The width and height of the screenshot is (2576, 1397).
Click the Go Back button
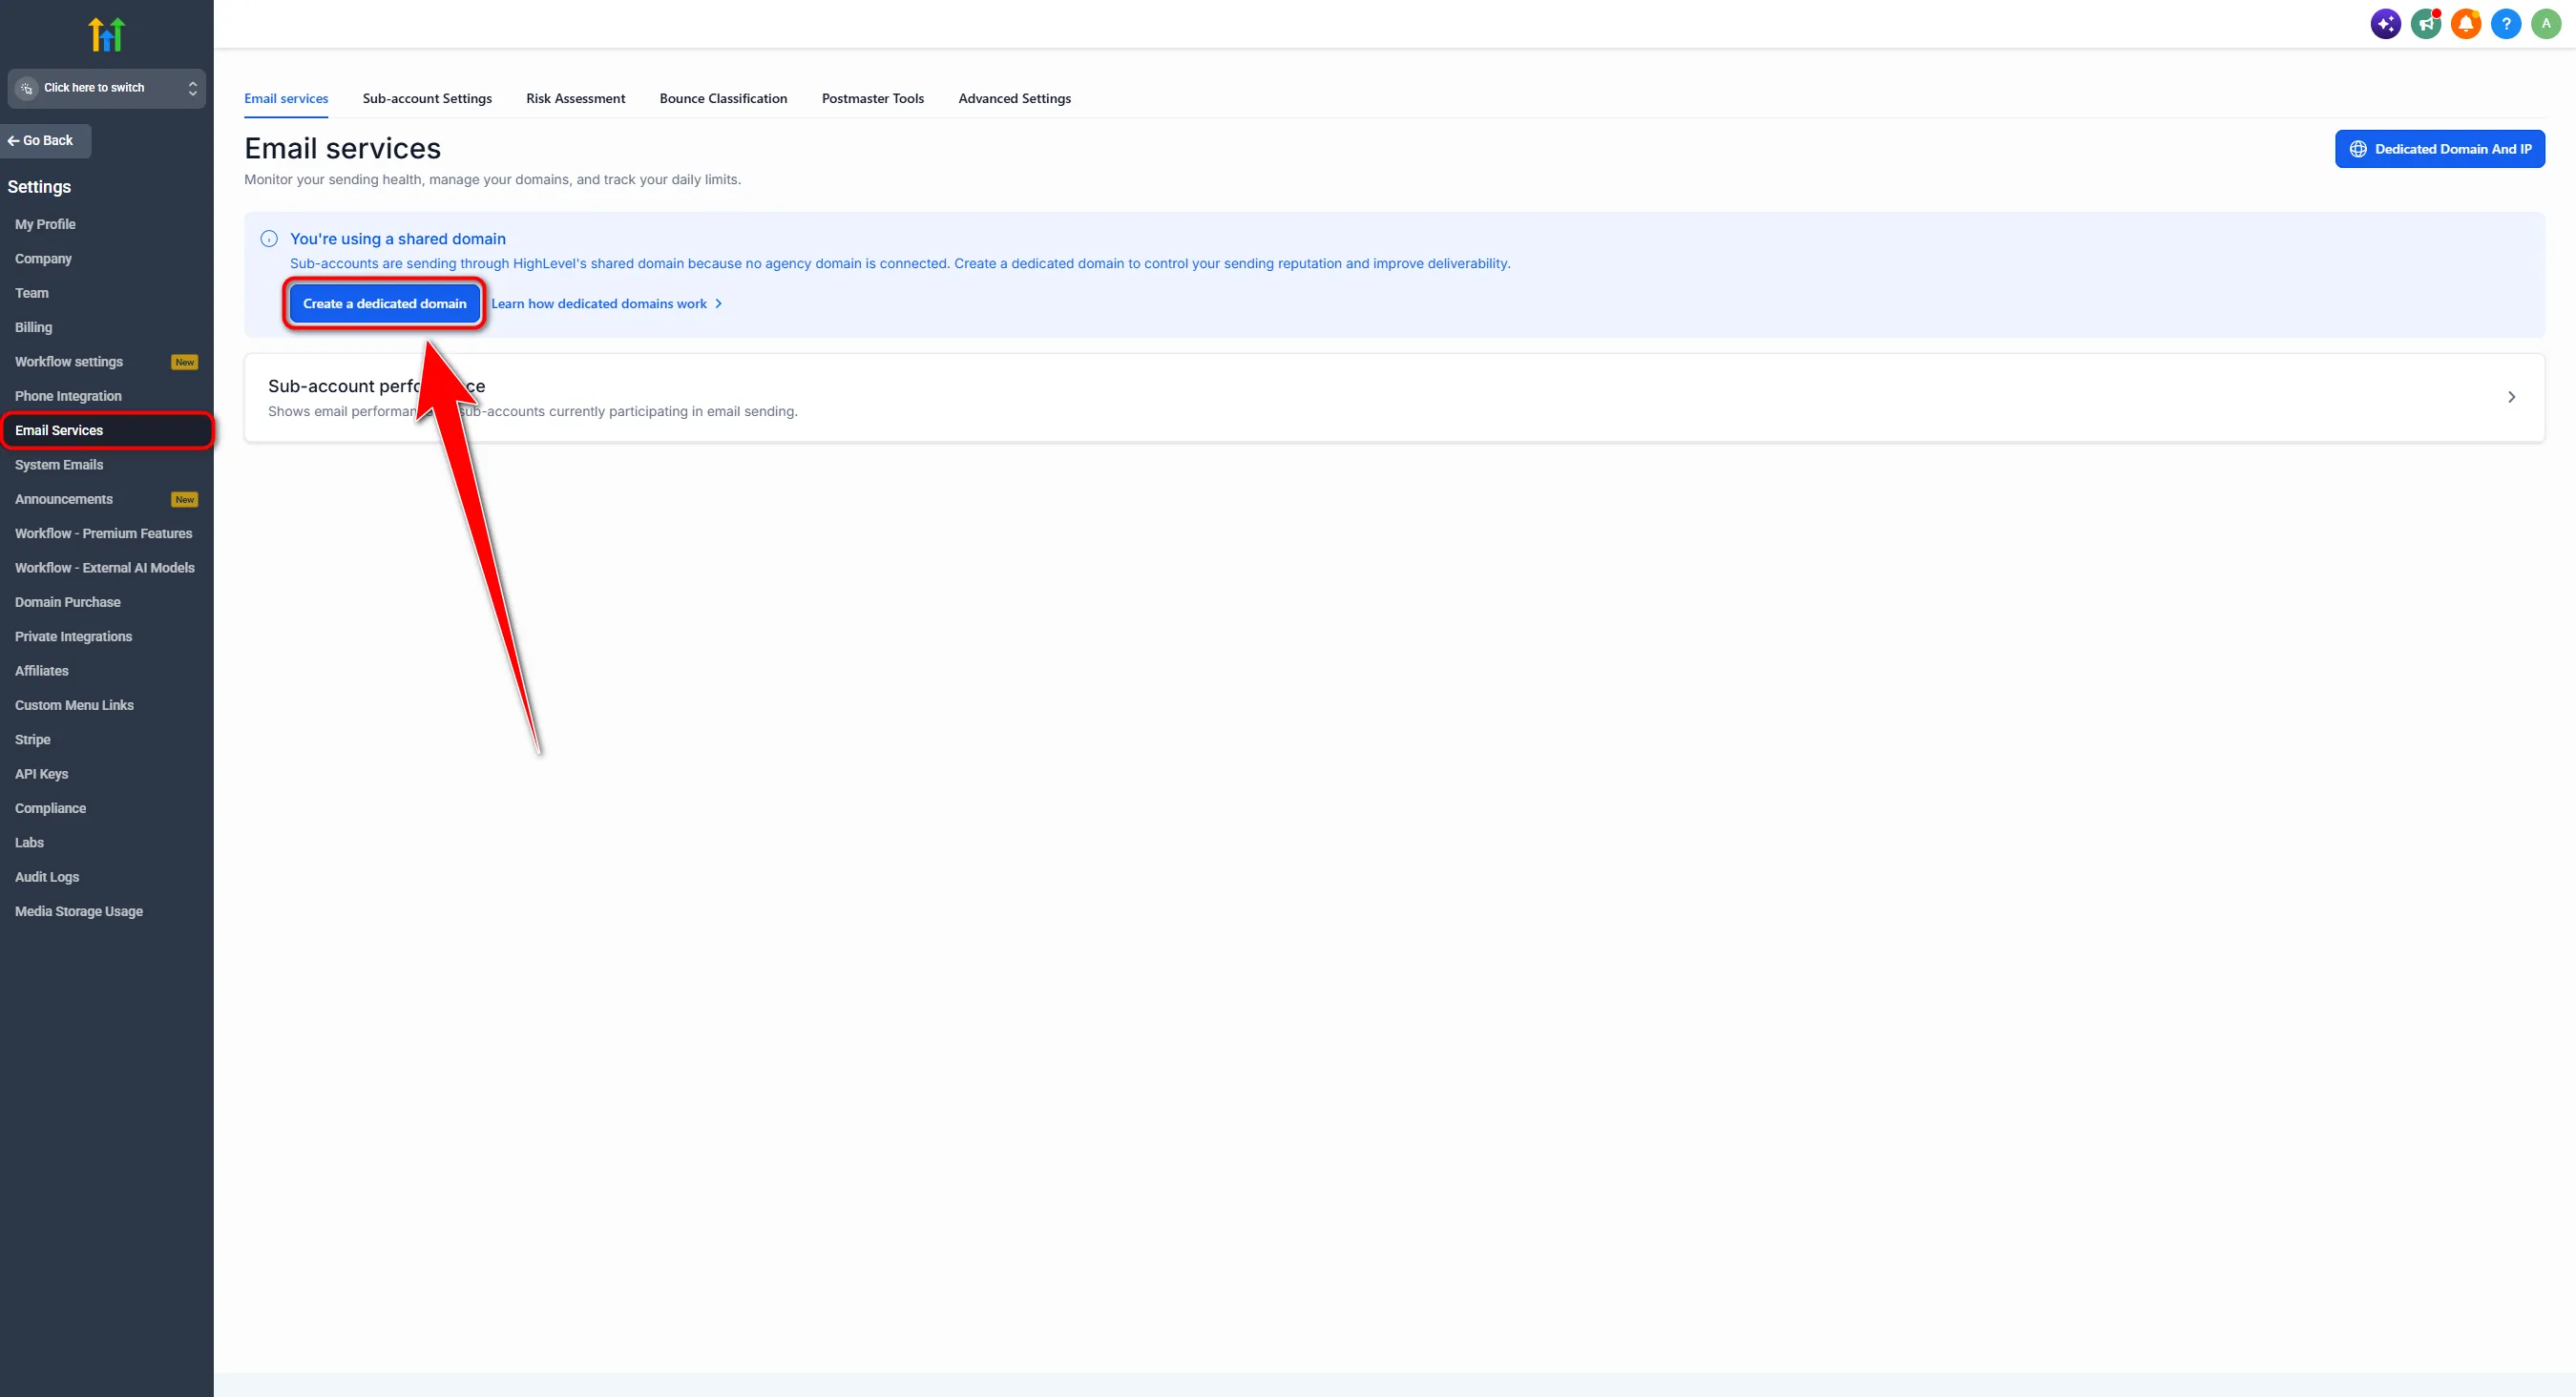pyautogui.click(x=46, y=141)
